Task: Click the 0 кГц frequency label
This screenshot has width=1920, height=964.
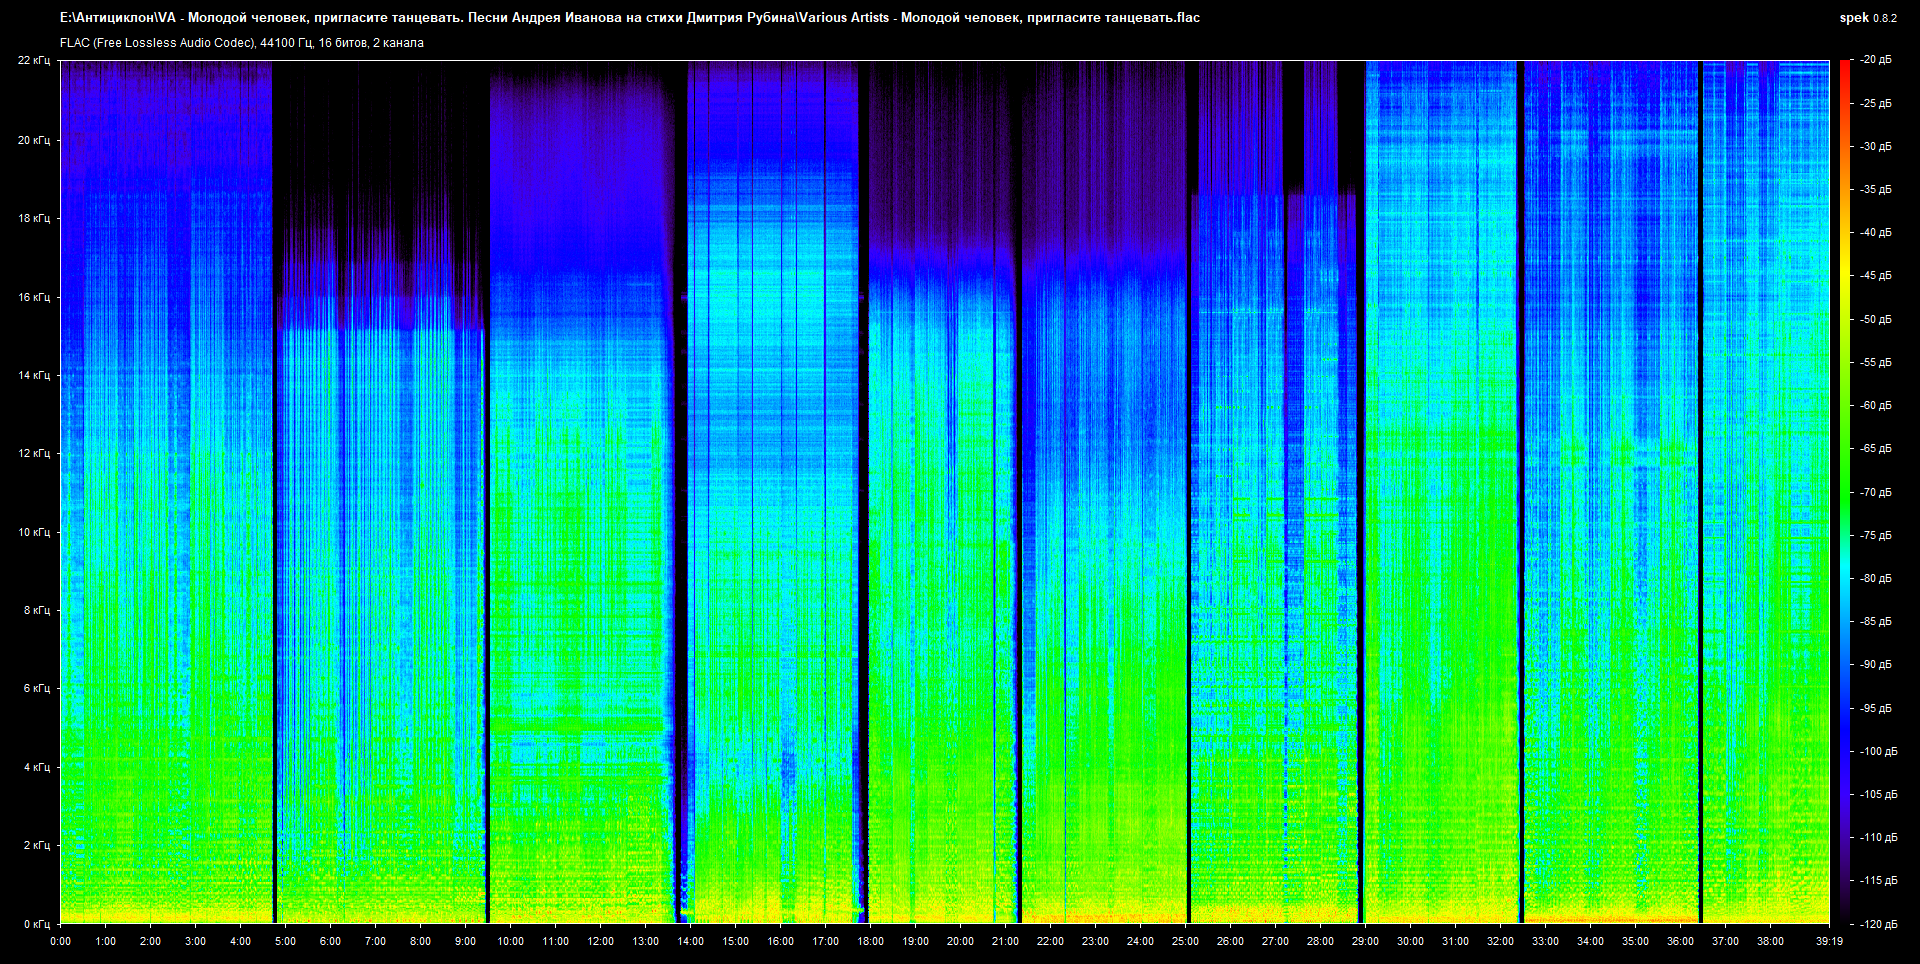Action: (36, 924)
